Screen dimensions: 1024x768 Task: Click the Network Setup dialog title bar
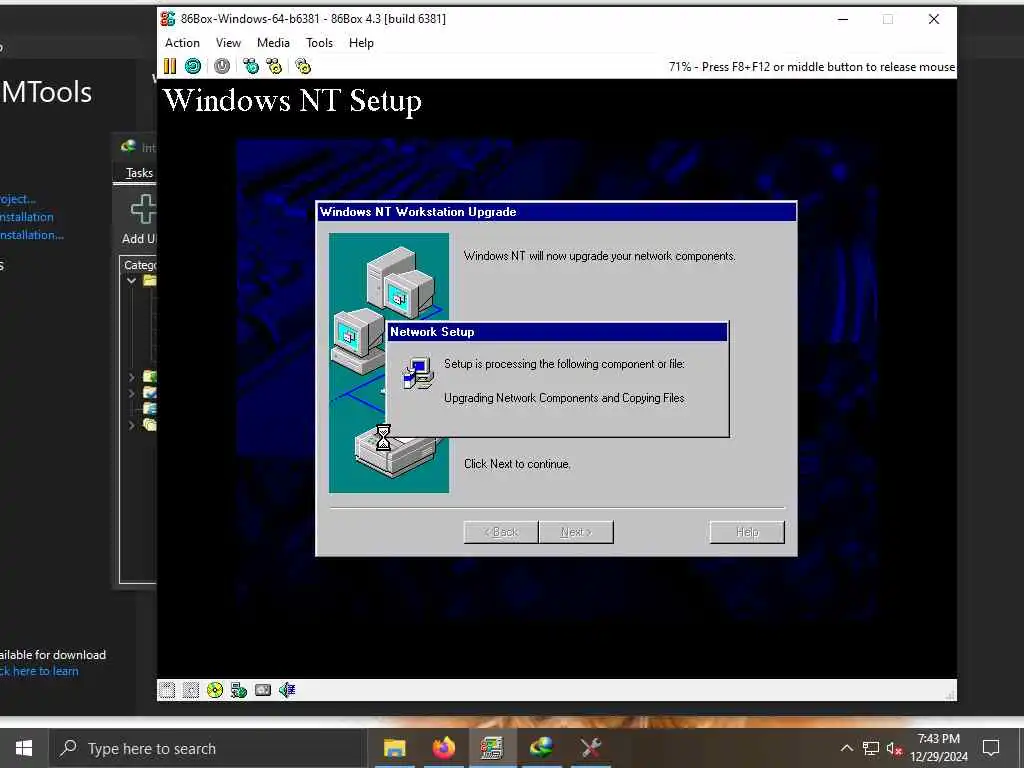[x=557, y=332]
